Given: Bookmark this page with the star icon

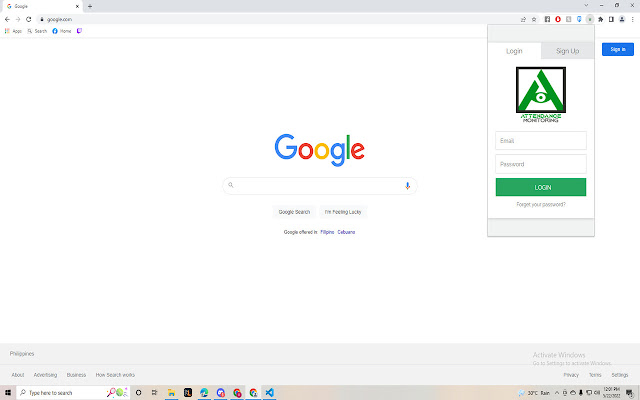Looking at the screenshot, I should 534,19.
